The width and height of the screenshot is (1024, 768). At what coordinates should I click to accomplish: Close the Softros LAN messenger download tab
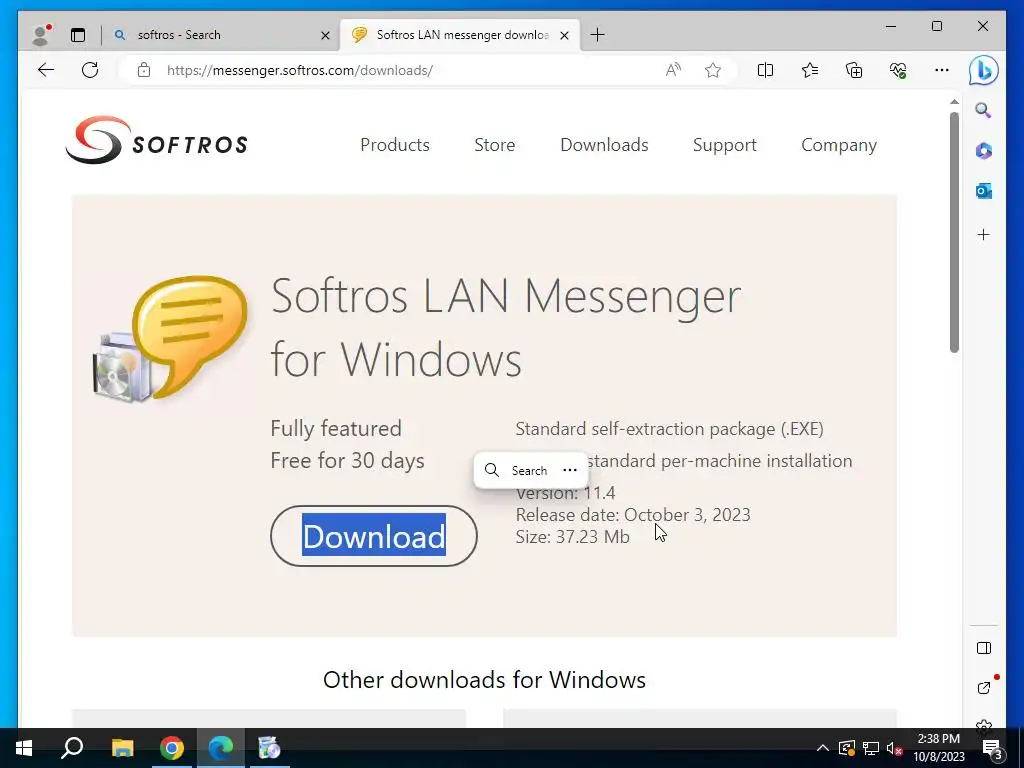pos(565,35)
